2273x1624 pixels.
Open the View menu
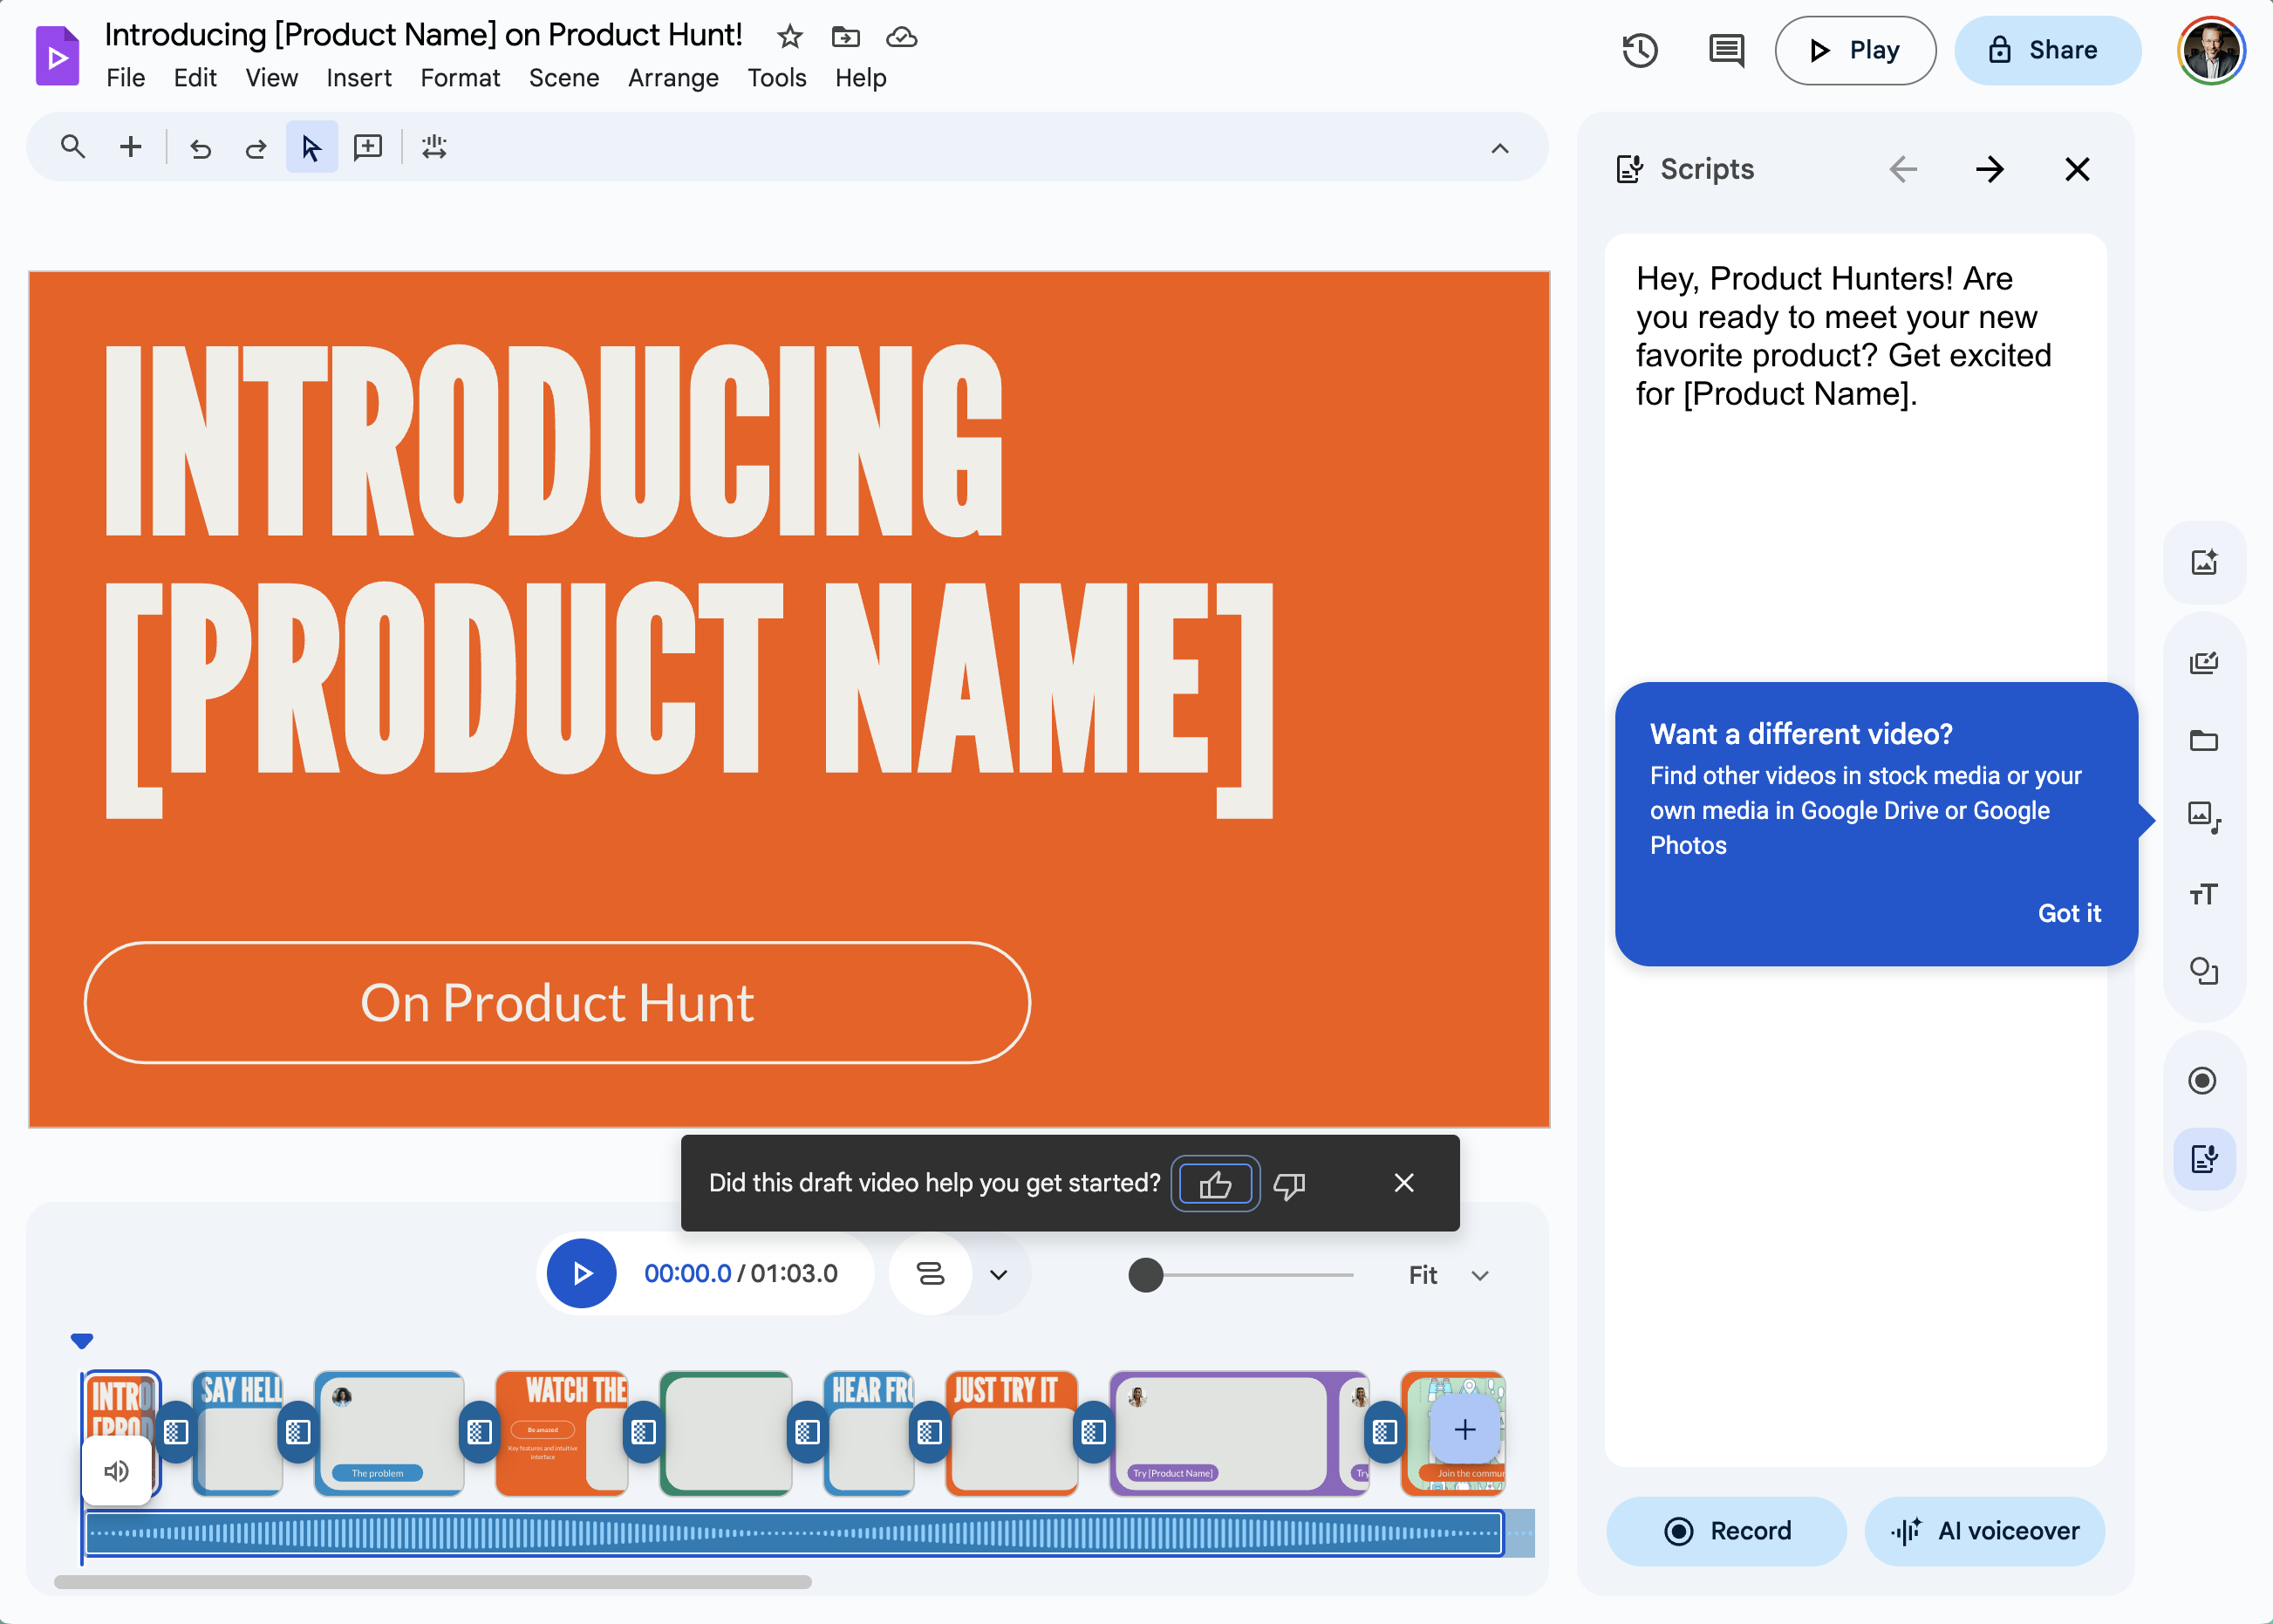272,78
